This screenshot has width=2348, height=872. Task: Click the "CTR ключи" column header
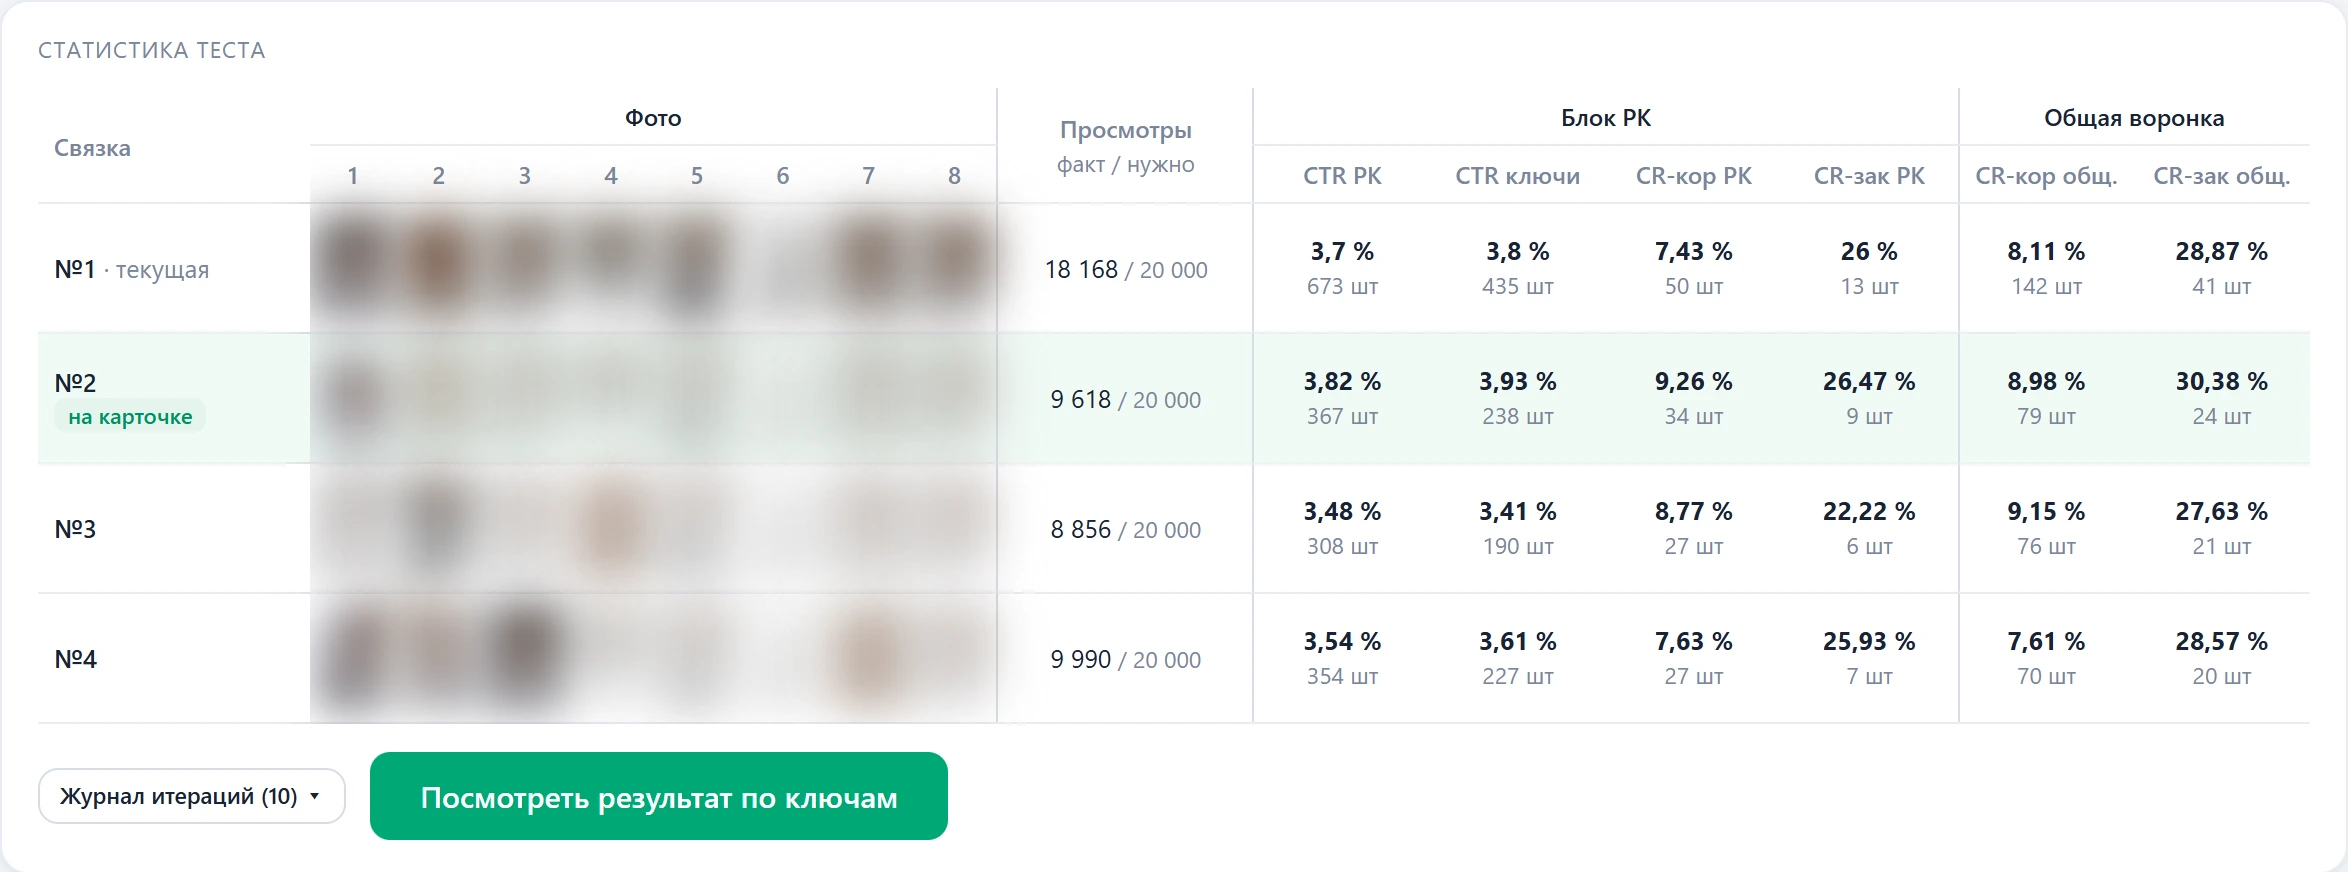(1518, 176)
